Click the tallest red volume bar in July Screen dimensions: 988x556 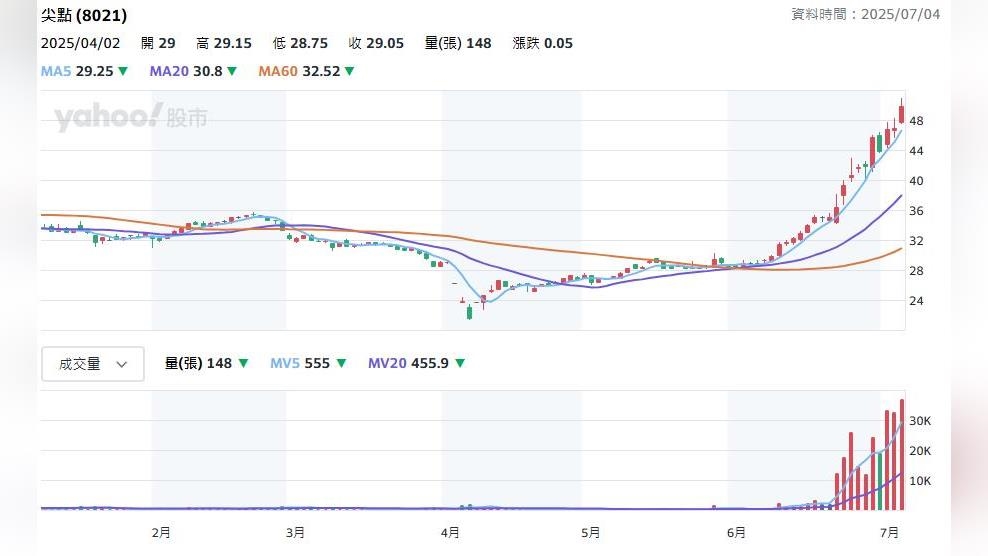coord(902,454)
